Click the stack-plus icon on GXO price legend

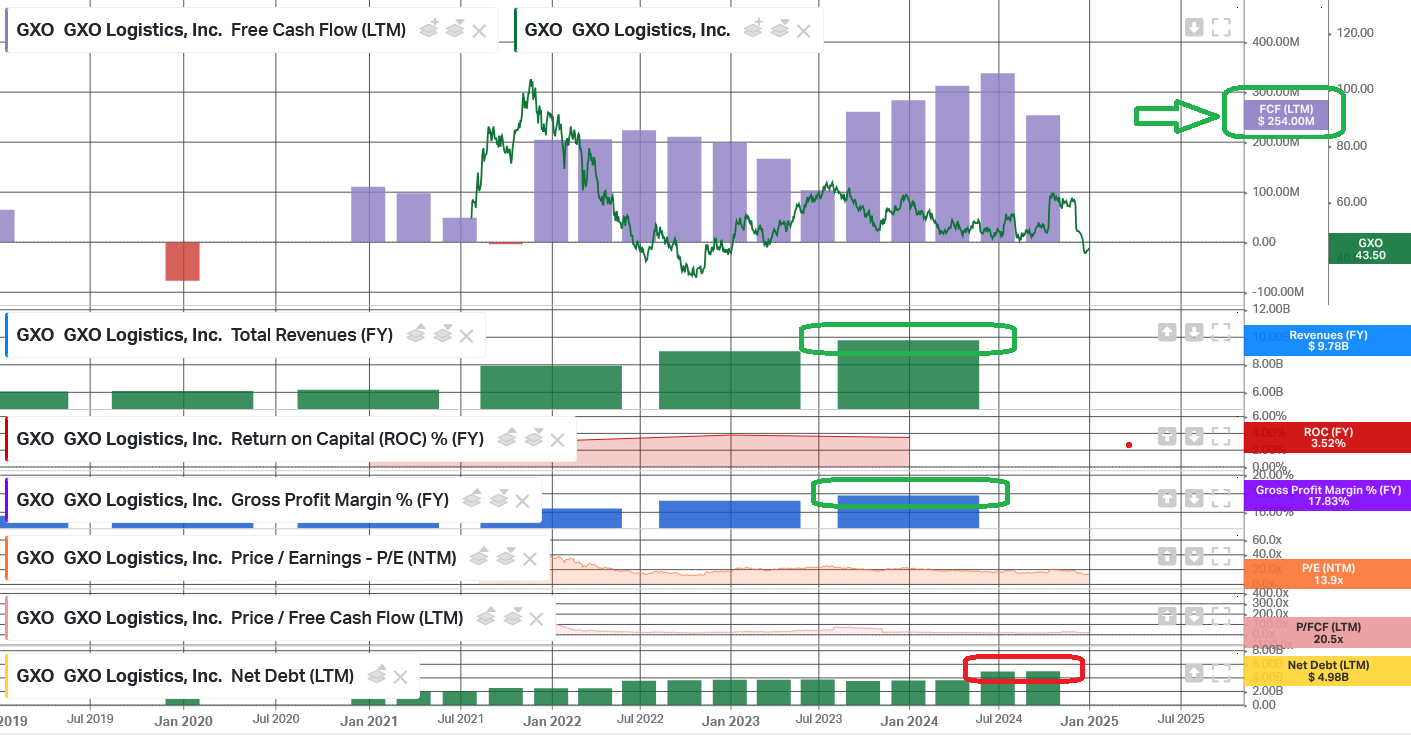[754, 29]
